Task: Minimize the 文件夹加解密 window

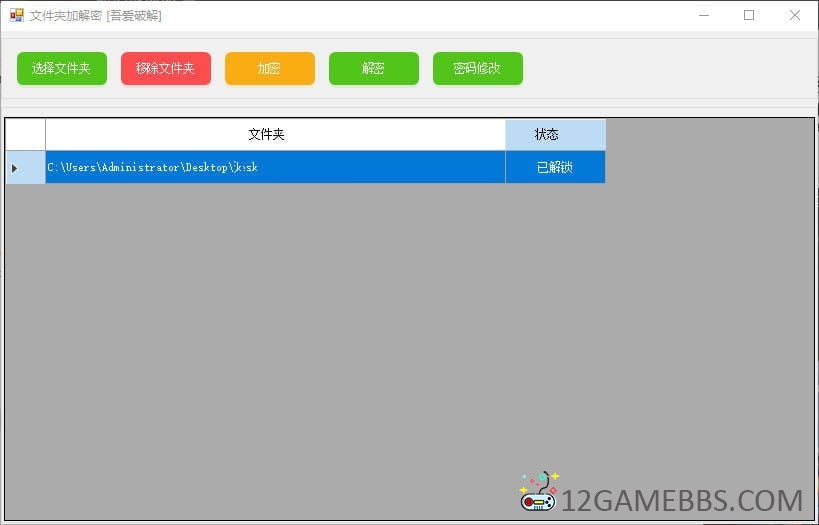Action: (x=703, y=15)
